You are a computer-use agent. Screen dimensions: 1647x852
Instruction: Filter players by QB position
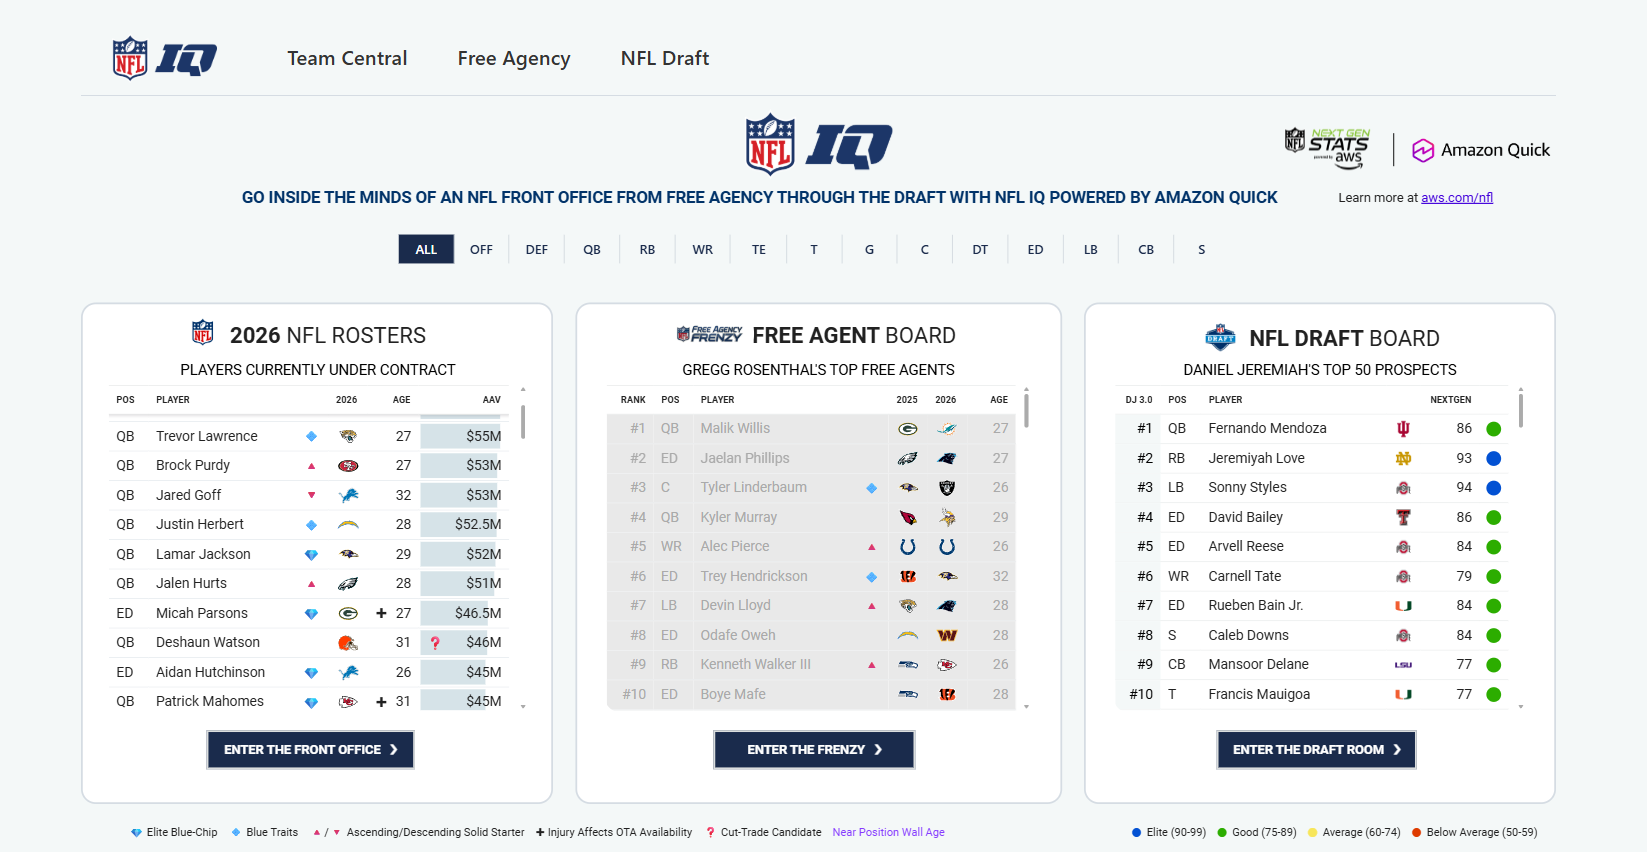[x=592, y=250]
